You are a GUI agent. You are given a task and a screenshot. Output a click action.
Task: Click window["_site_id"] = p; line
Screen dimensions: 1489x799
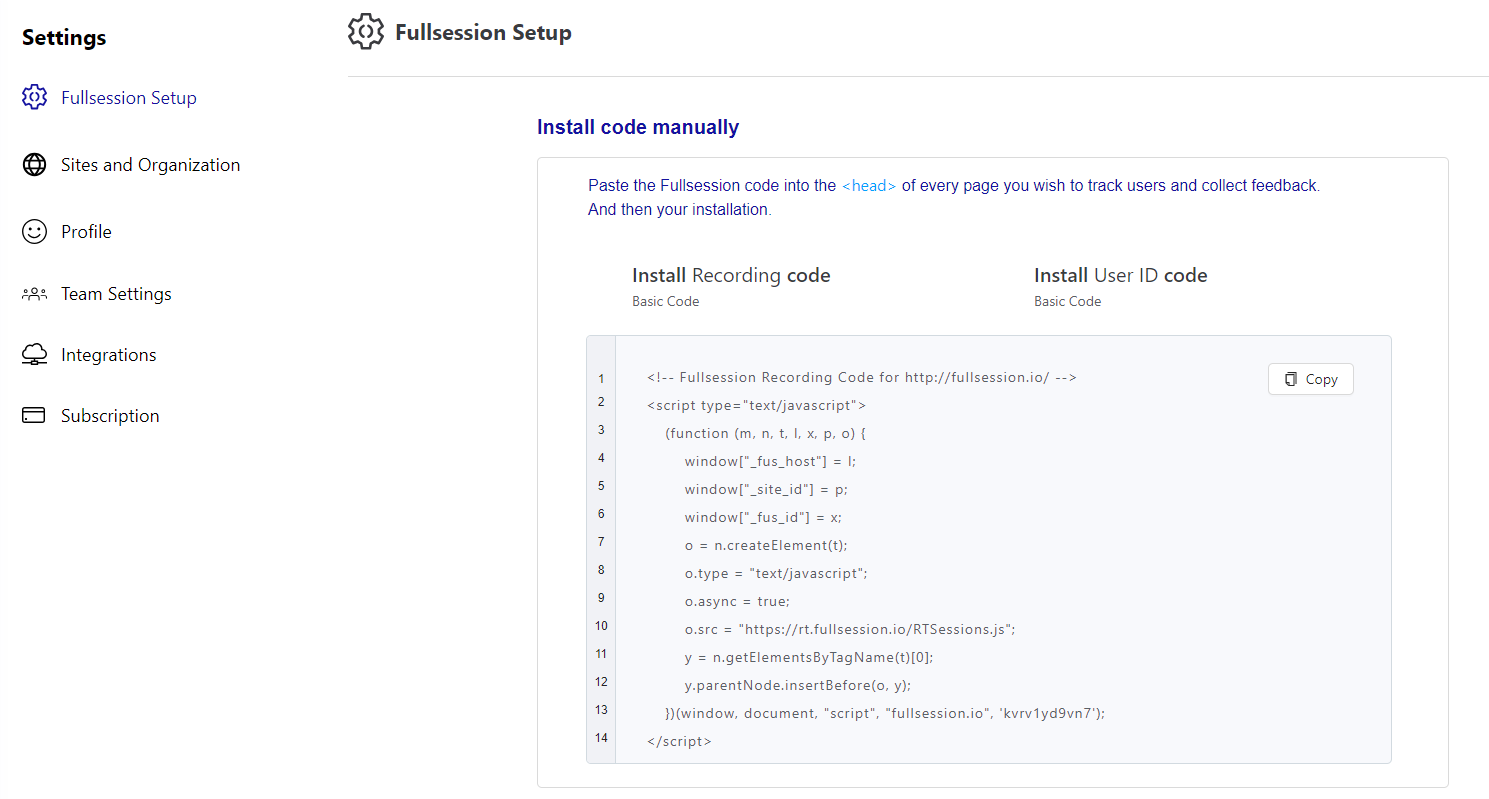766,490
